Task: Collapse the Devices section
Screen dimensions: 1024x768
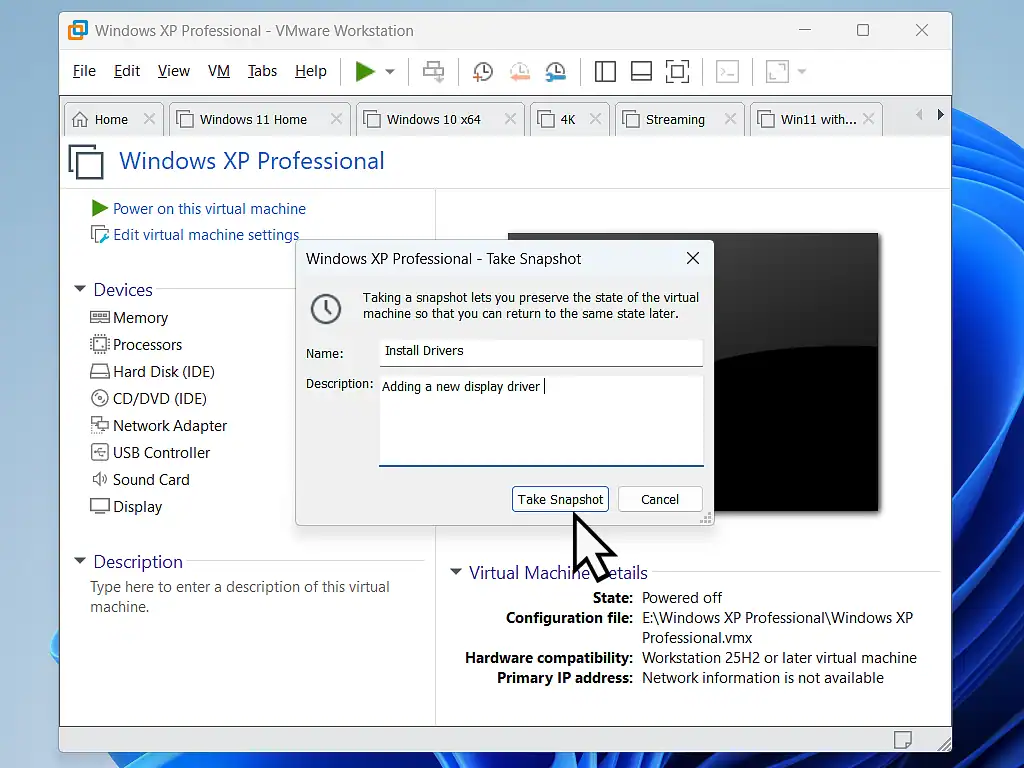Action: point(80,289)
